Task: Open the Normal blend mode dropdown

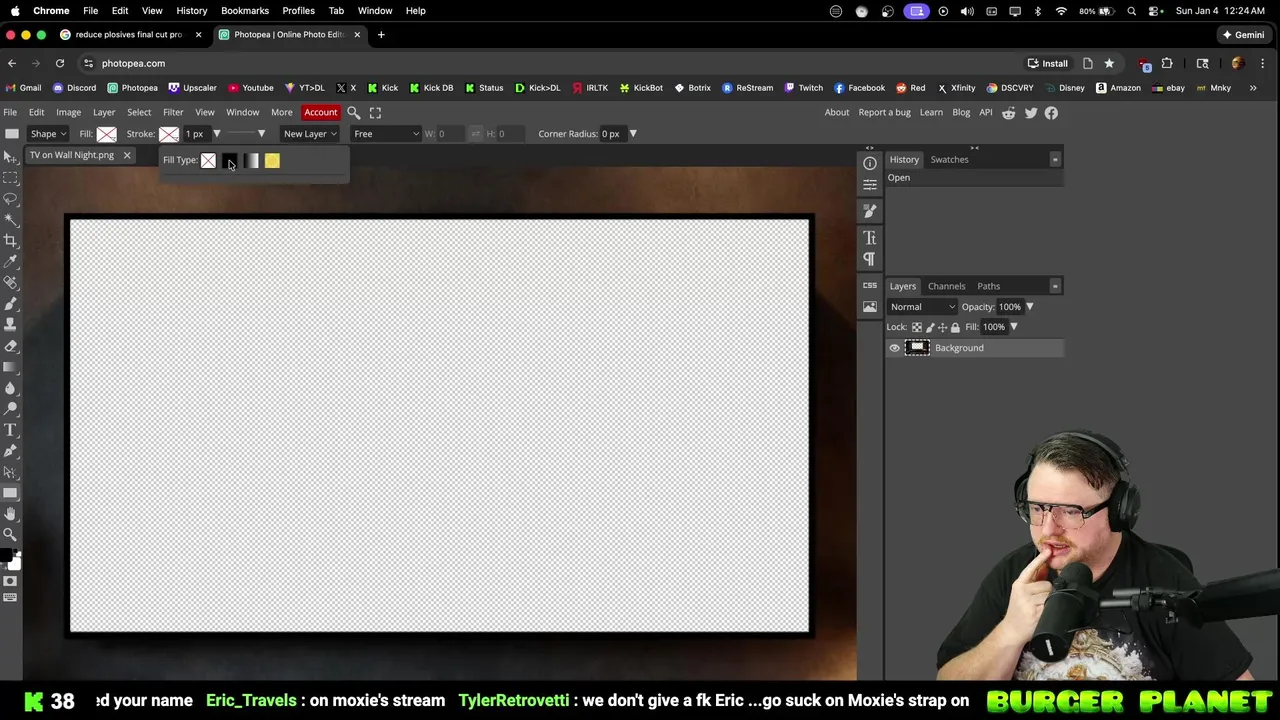Action: (922, 307)
